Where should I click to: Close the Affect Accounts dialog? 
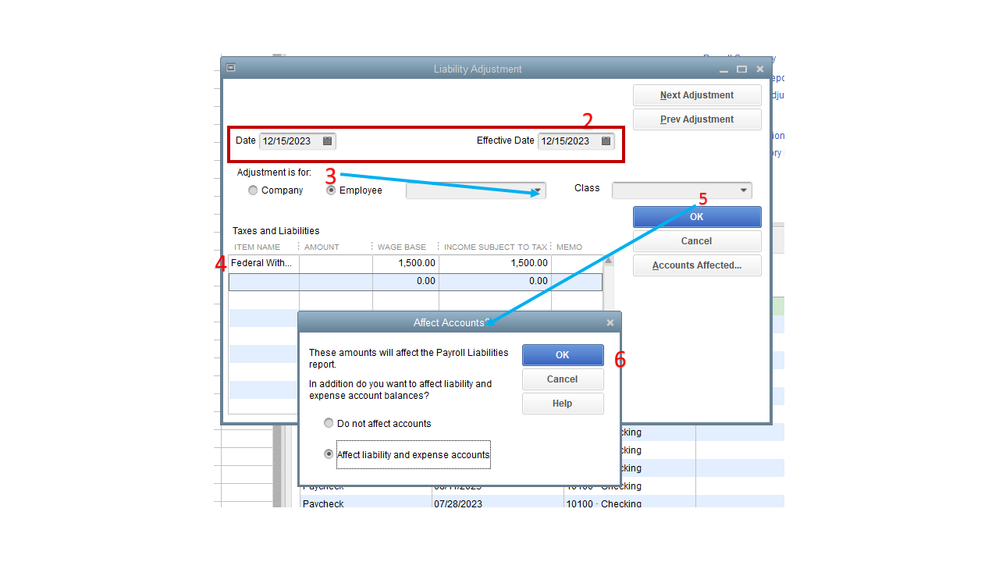point(610,323)
